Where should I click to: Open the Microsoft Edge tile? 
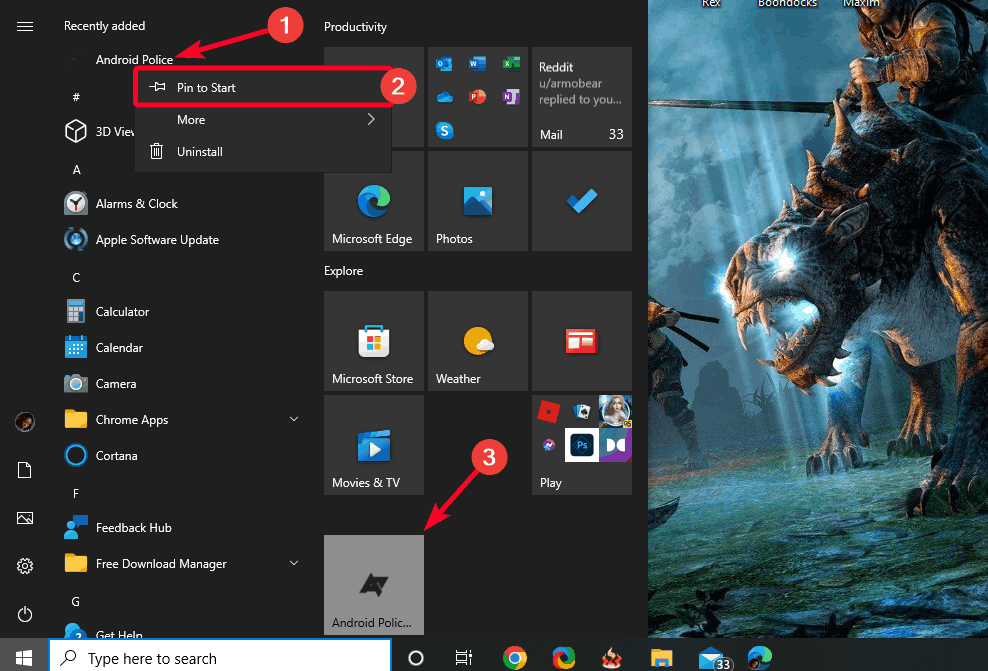[x=374, y=201]
